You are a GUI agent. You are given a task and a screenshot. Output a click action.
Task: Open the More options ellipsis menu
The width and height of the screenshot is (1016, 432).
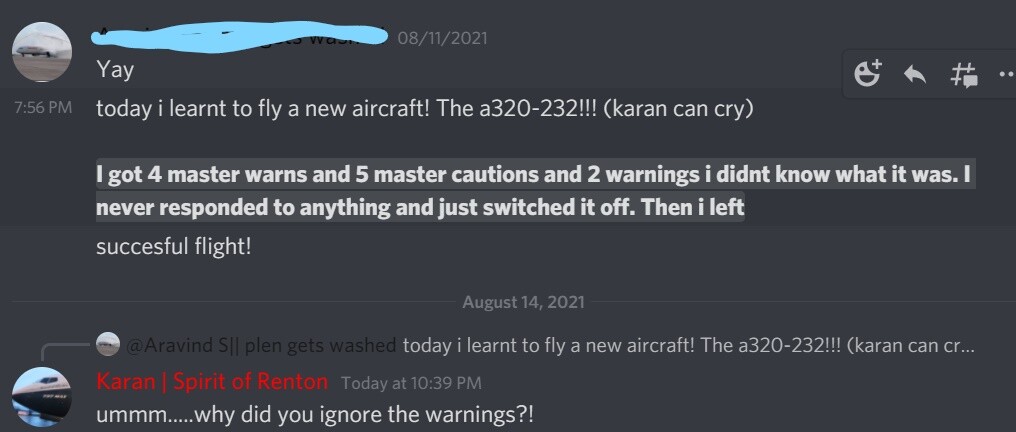click(1008, 73)
